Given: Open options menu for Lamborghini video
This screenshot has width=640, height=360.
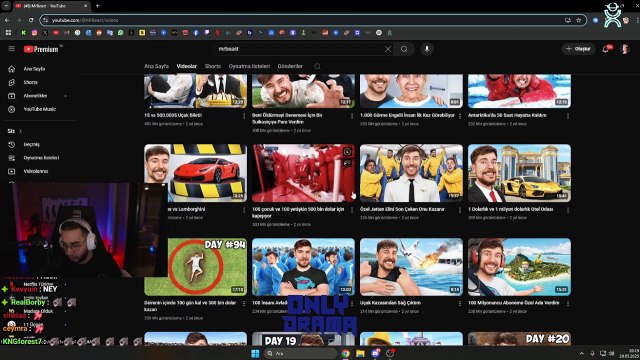Looking at the screenshot, I should (244, 210).
